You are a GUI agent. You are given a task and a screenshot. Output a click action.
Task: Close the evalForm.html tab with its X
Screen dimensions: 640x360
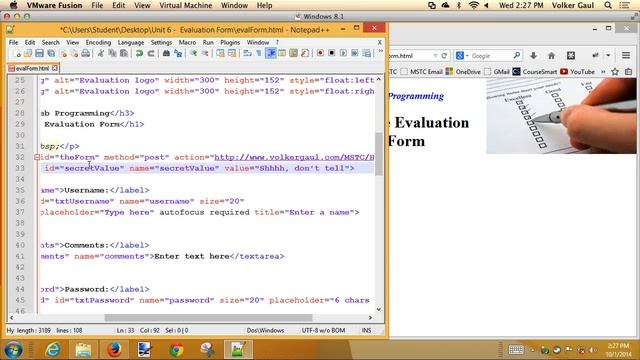55,68
